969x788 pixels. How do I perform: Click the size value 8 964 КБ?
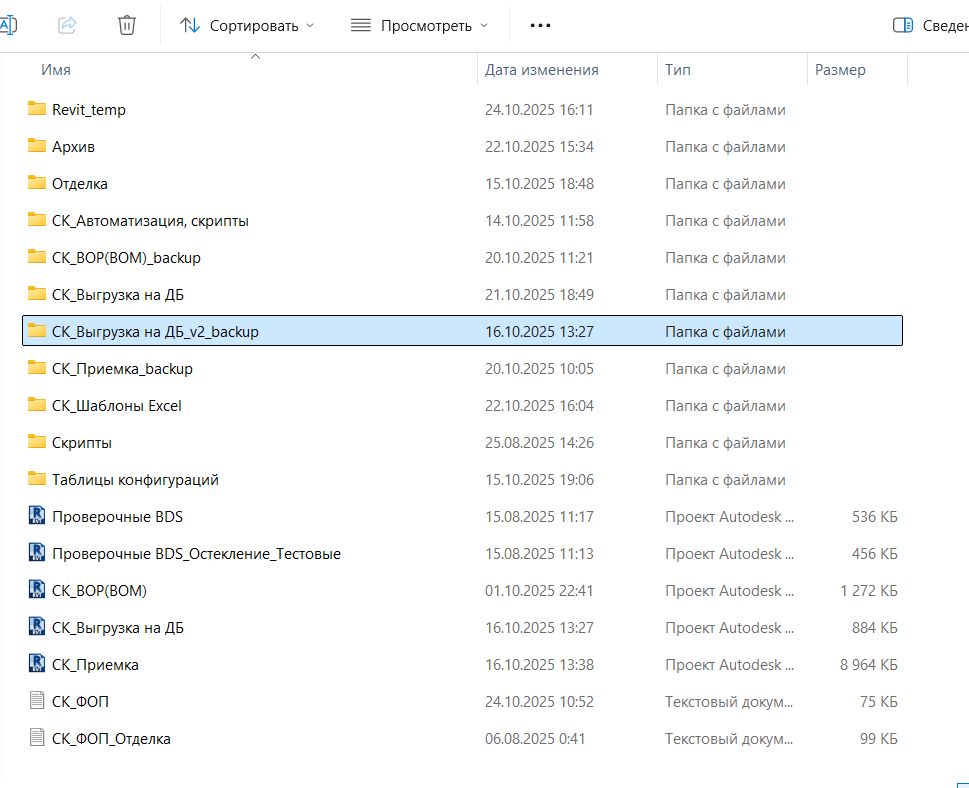coord(868,664)
